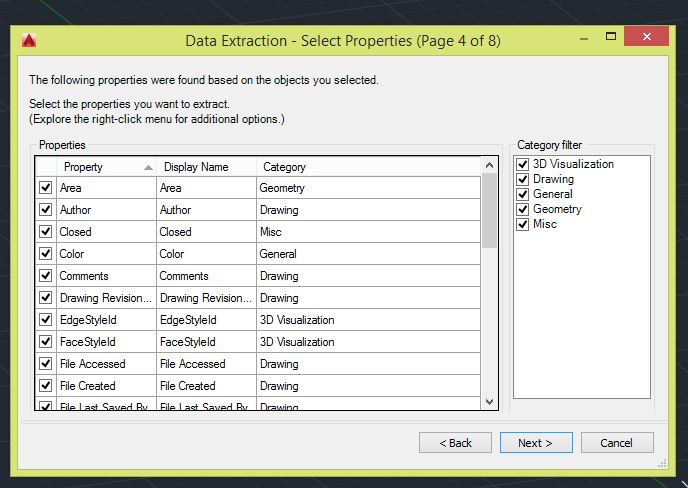
Task: Go back with the < Back button
Action: [x=455, y=443]
